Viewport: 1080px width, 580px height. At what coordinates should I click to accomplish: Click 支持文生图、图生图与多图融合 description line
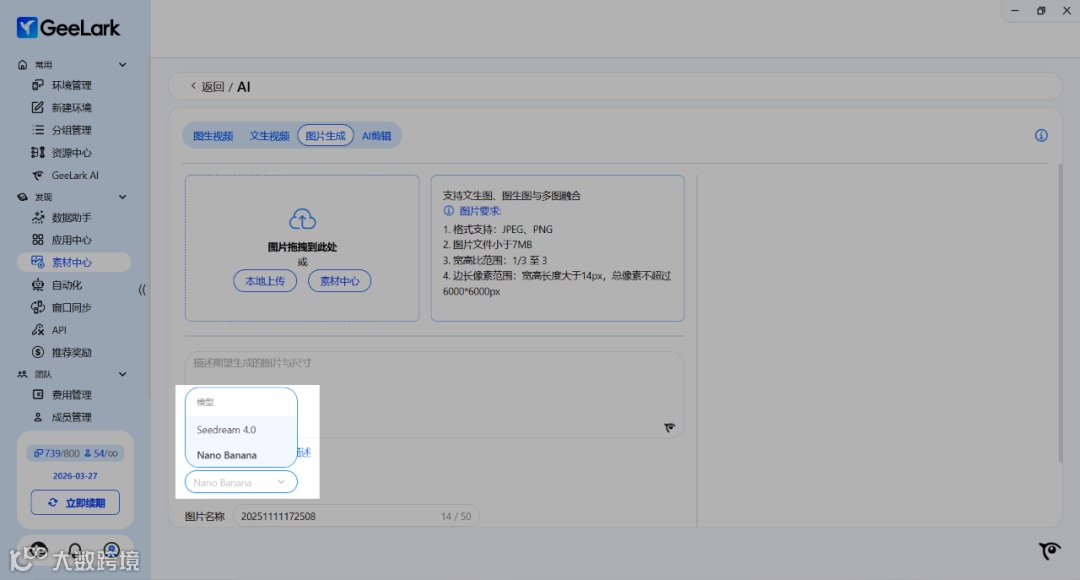click(512, 195)
